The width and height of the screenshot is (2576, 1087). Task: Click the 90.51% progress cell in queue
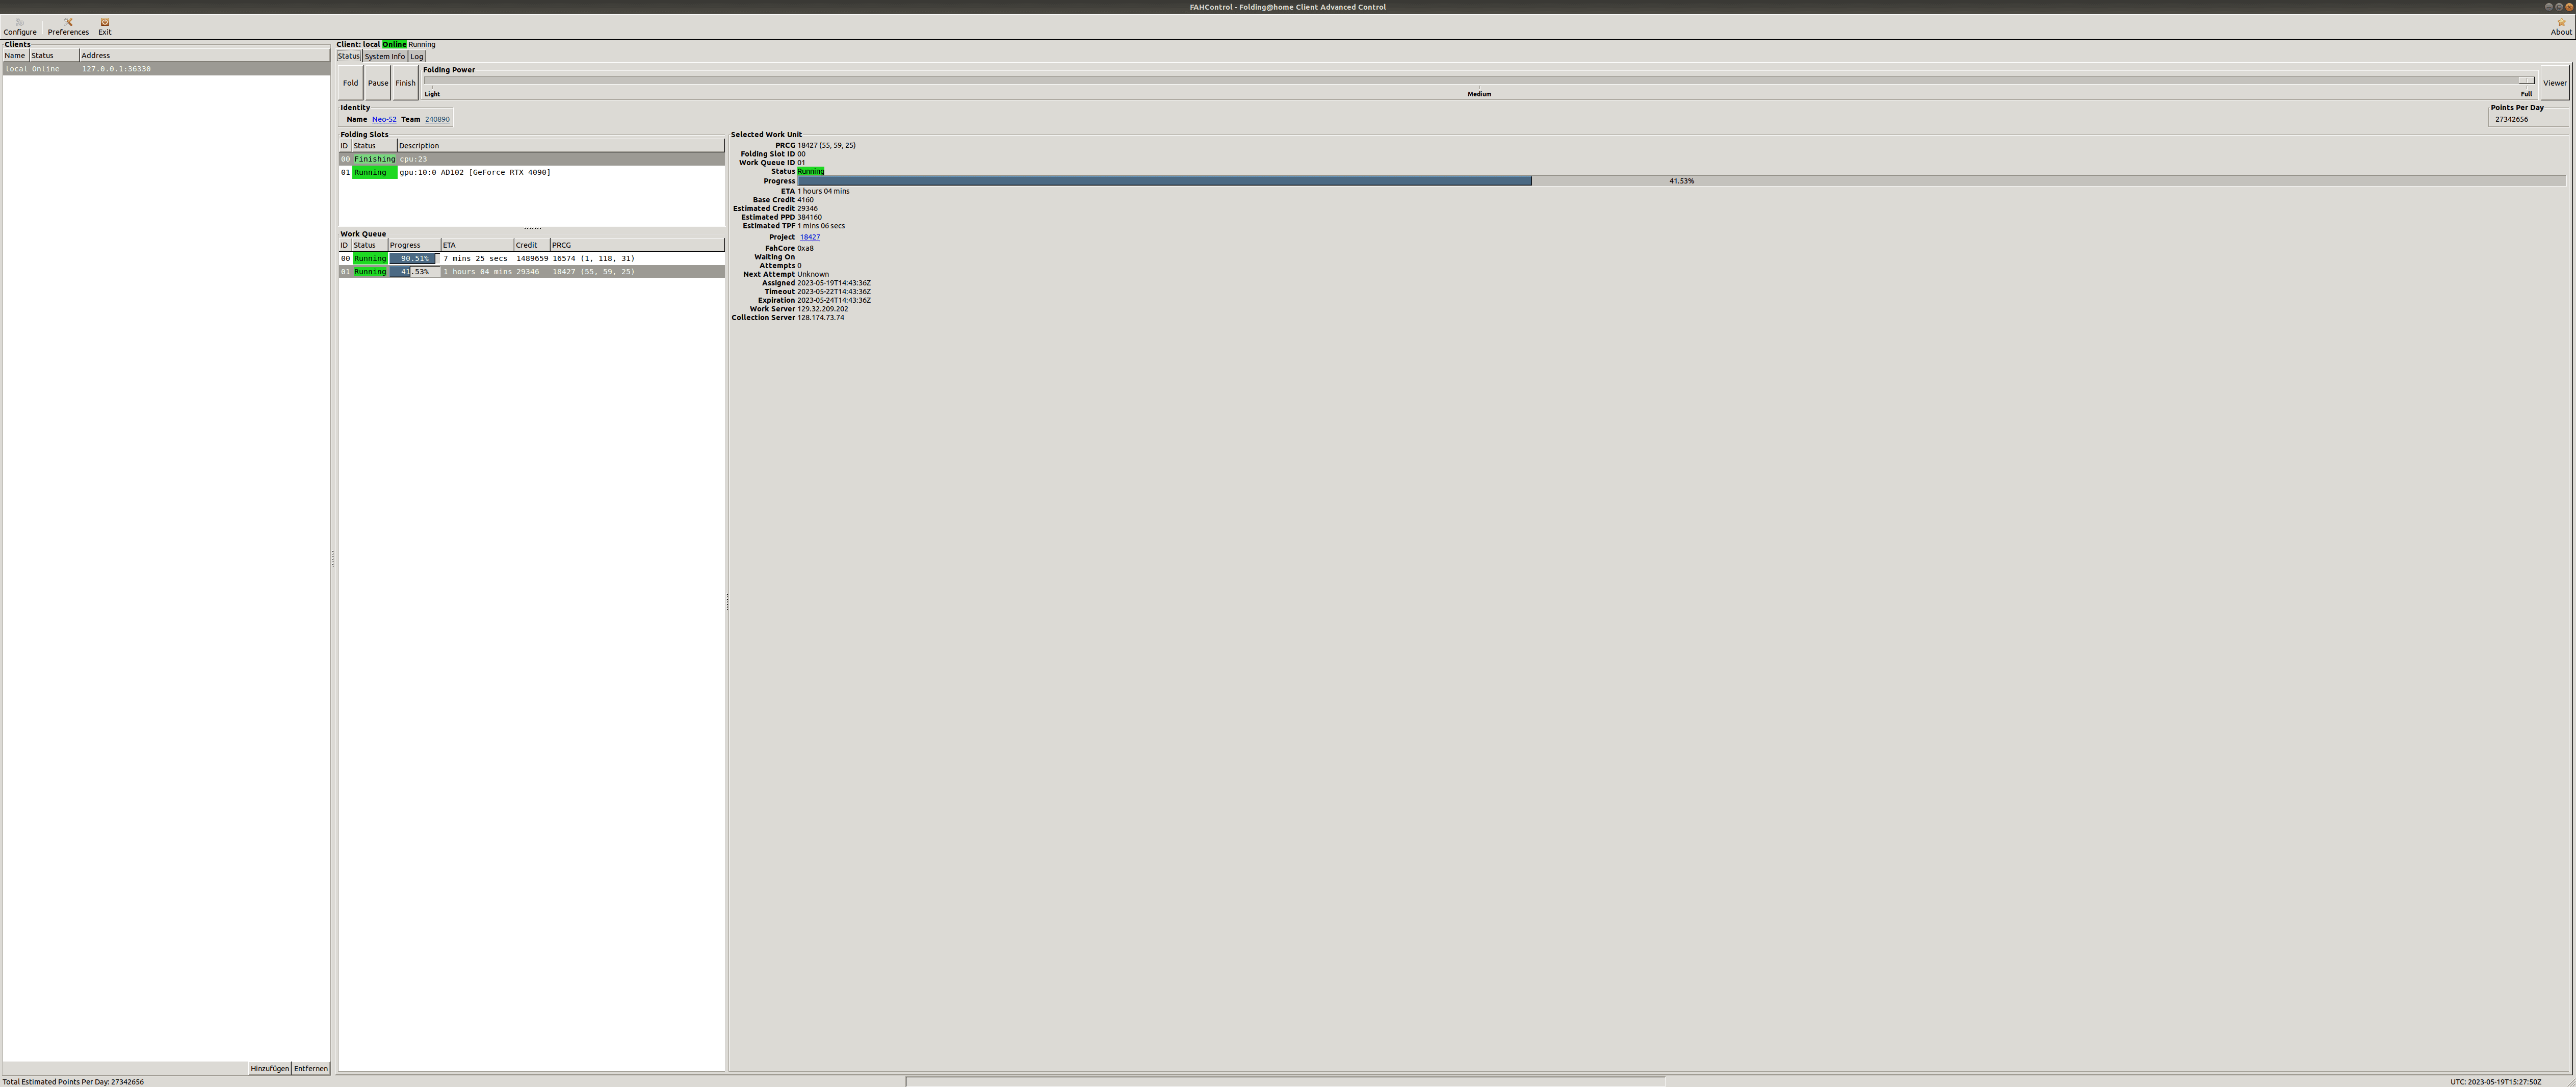[414, 258]
